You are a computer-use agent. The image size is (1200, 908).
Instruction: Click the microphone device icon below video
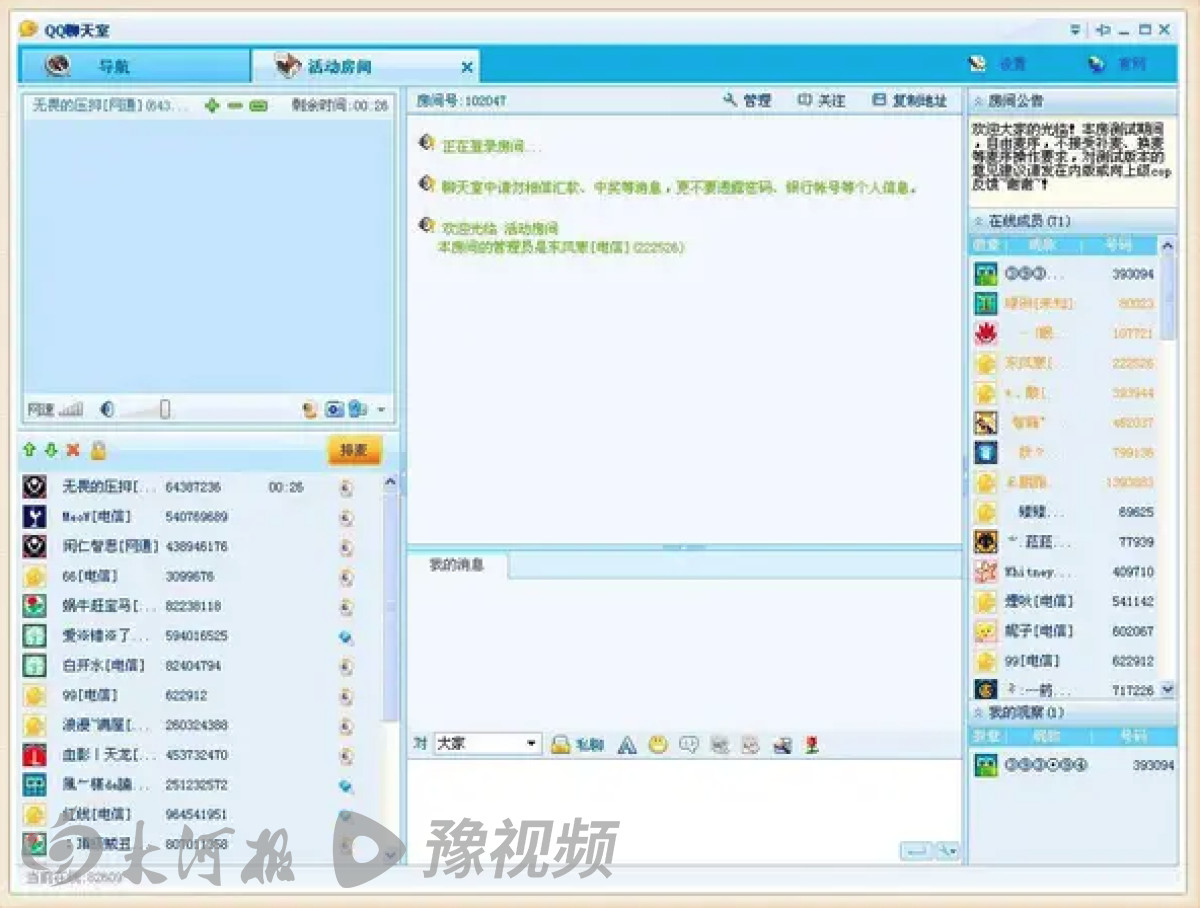[358, 409]
